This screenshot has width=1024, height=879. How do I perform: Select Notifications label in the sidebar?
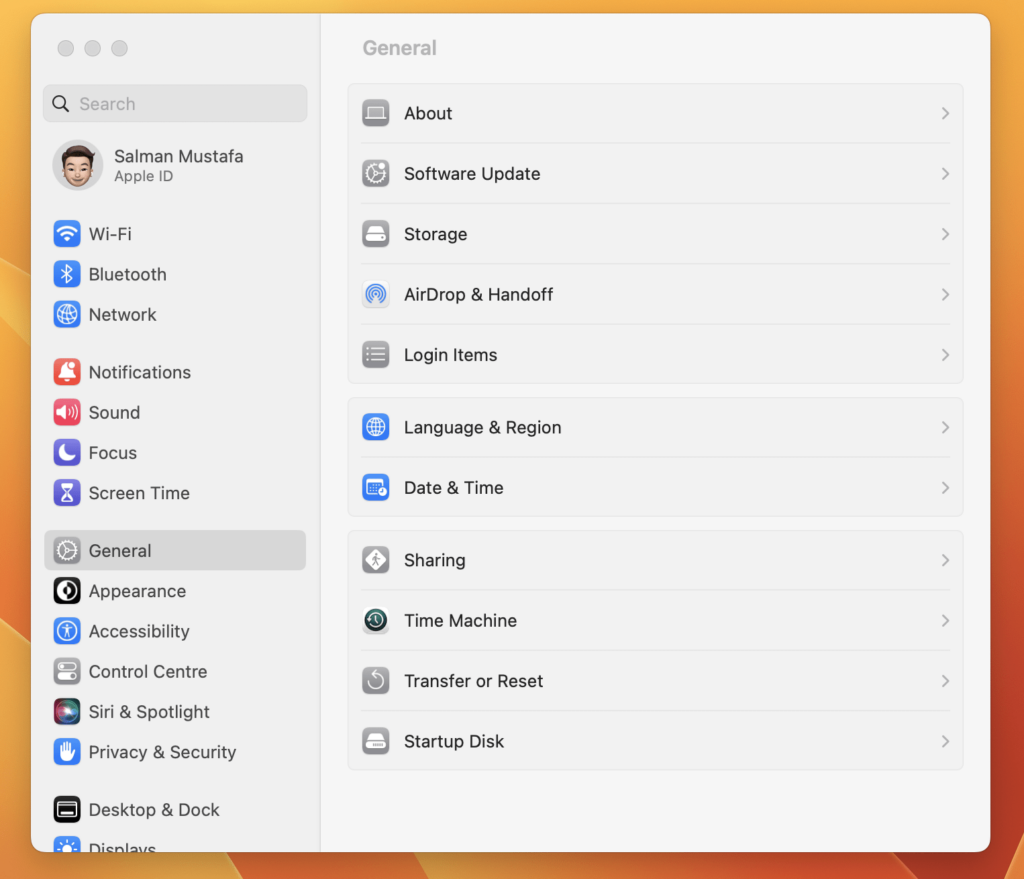click(140, 372)
